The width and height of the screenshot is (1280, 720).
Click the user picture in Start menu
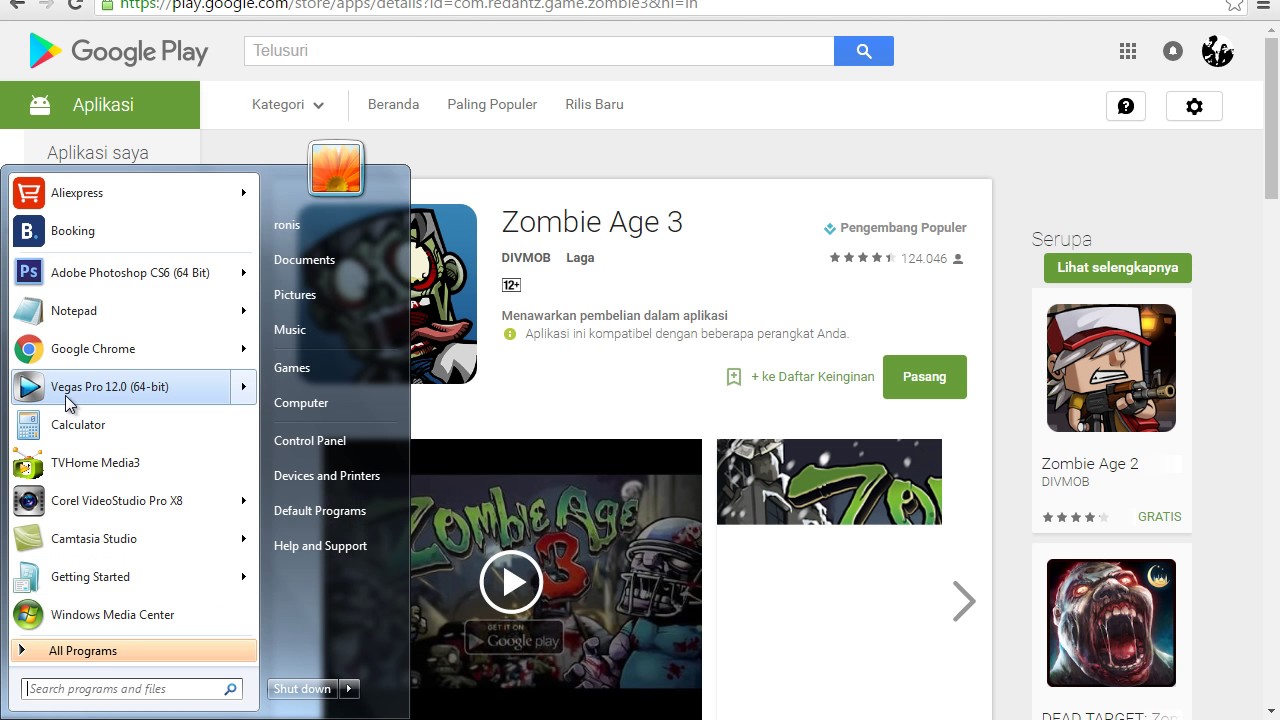336,167
